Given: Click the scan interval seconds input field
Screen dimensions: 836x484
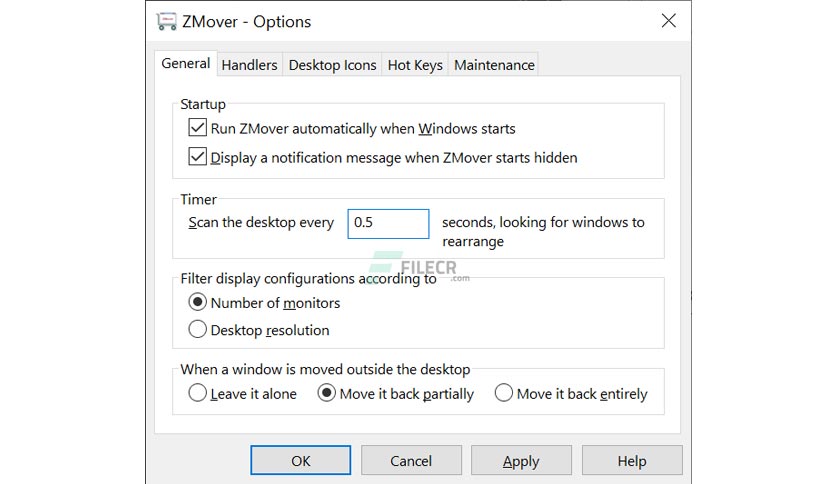Looking at the screenshot, I should [388, 223].
